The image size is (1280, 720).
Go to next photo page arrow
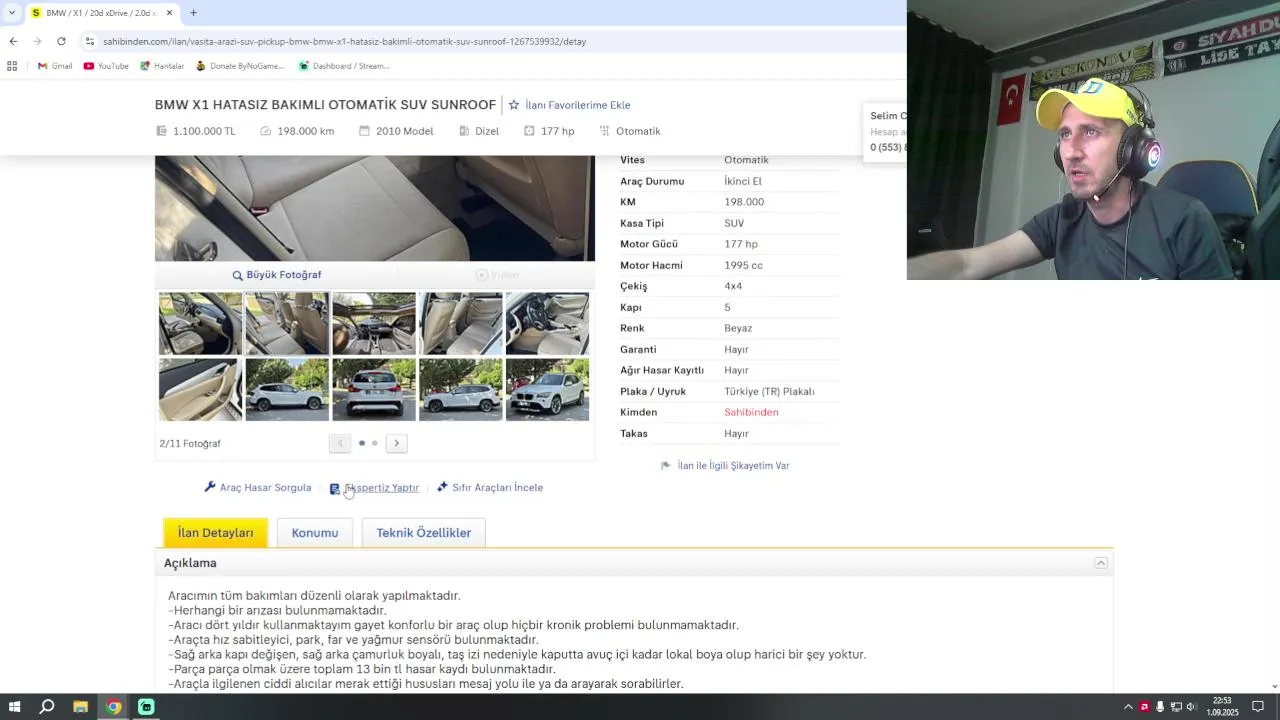point(397,443)
